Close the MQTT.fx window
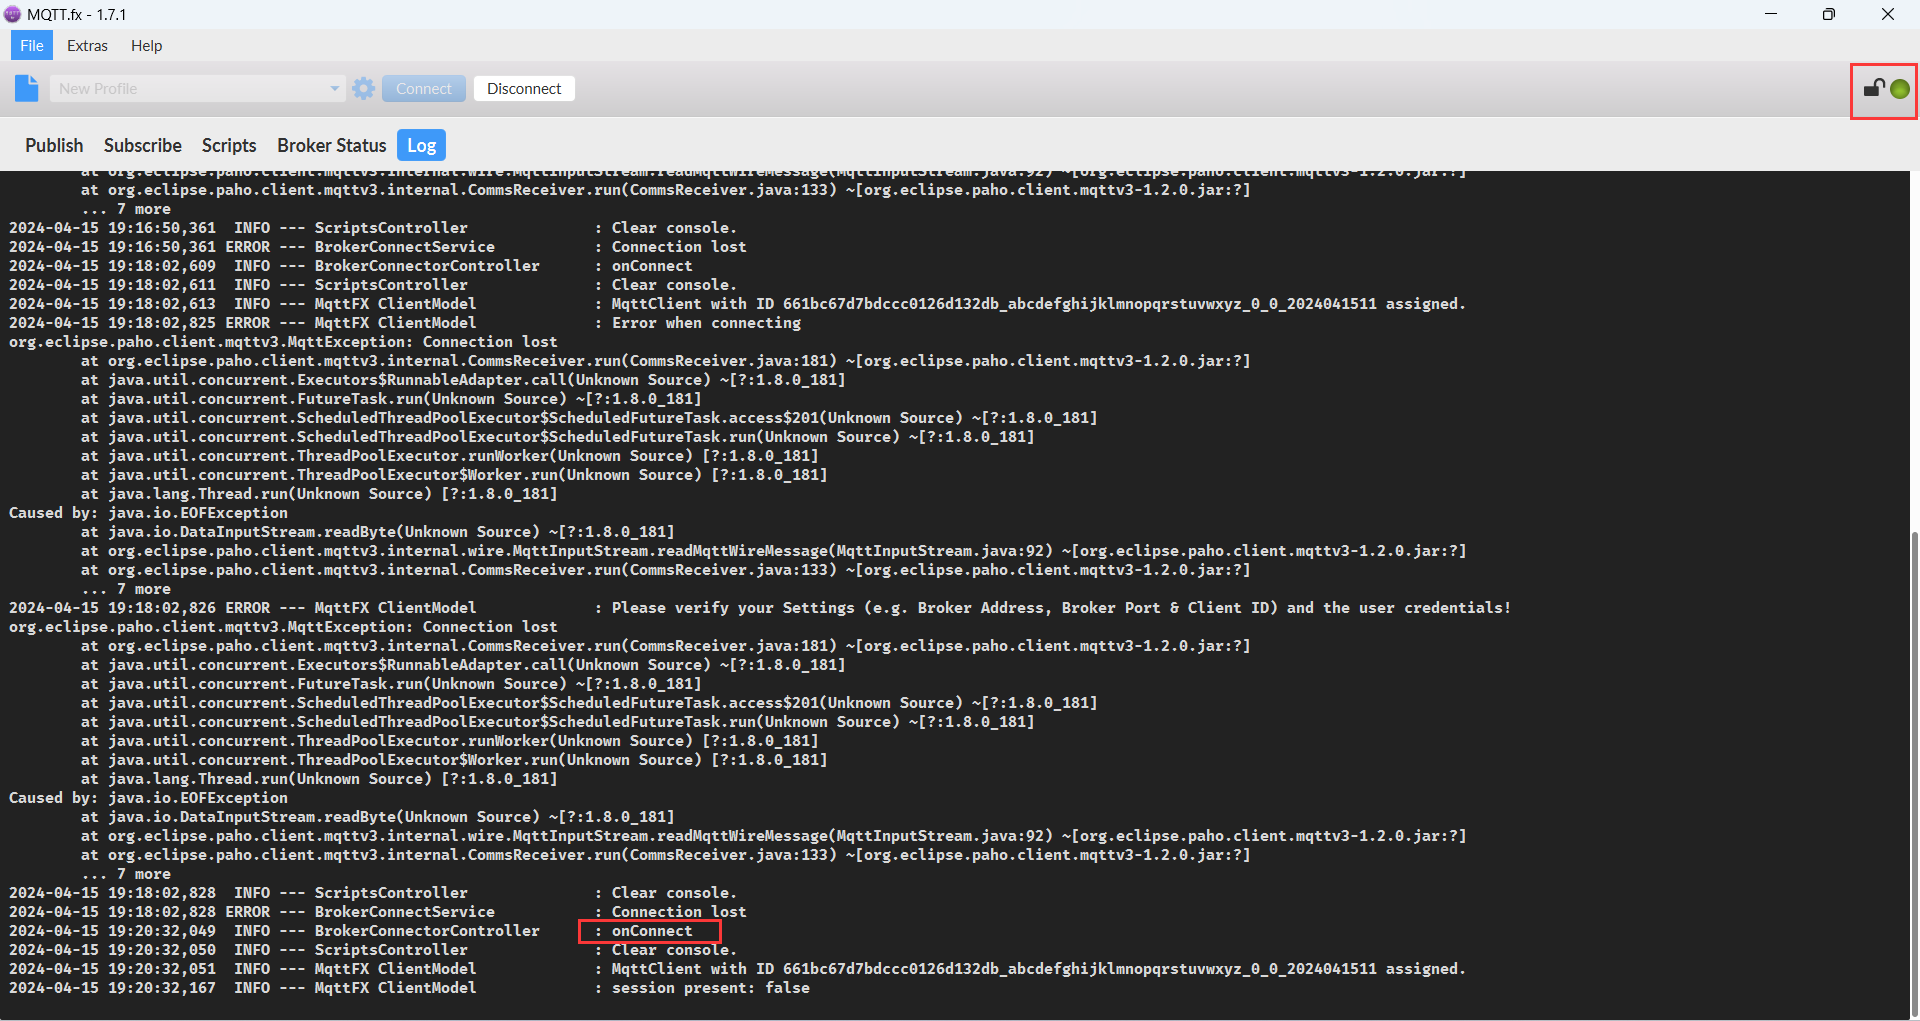This screenshot has width=1920, height=1021. (x=1888, y=14)
